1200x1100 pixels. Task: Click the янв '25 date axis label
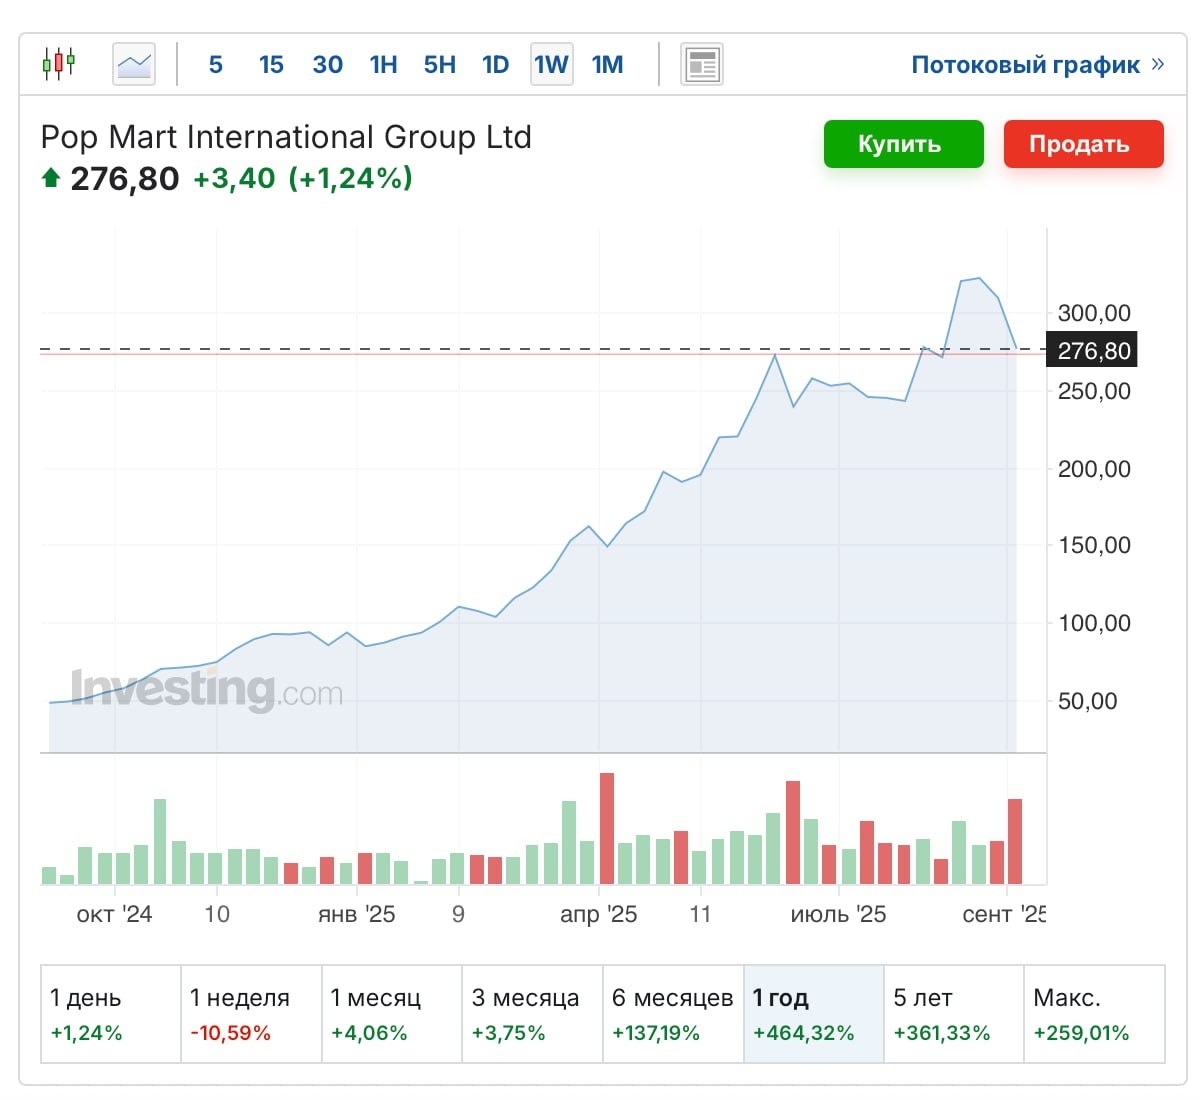click(356, 914)
